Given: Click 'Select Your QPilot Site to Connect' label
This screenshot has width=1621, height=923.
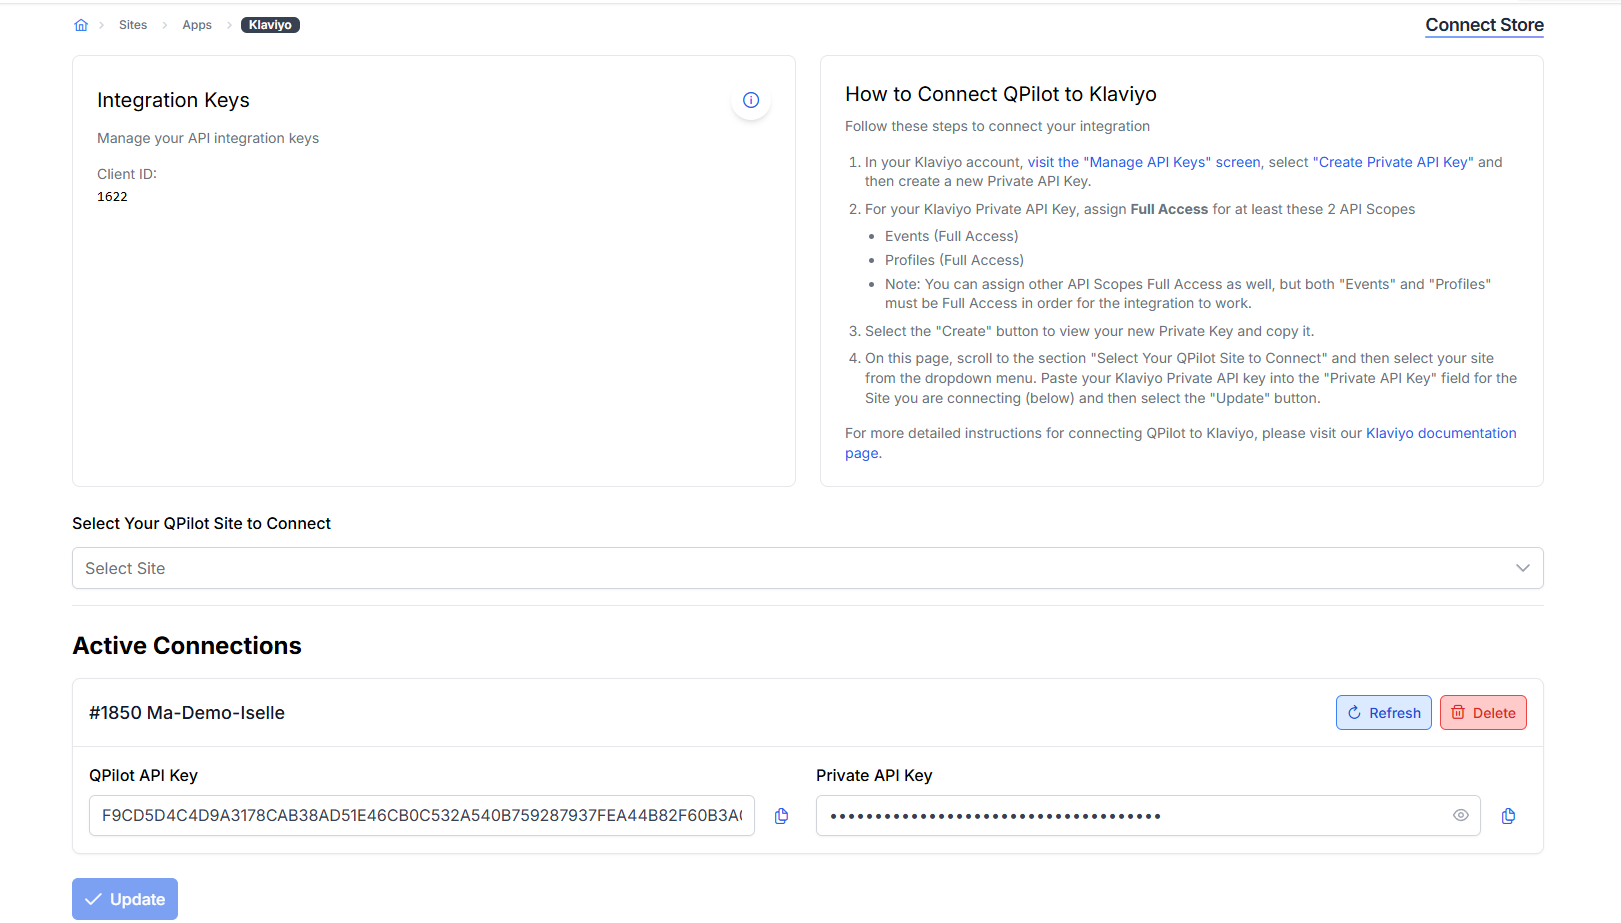Looking at the screenshot, I should coord(201,524).
